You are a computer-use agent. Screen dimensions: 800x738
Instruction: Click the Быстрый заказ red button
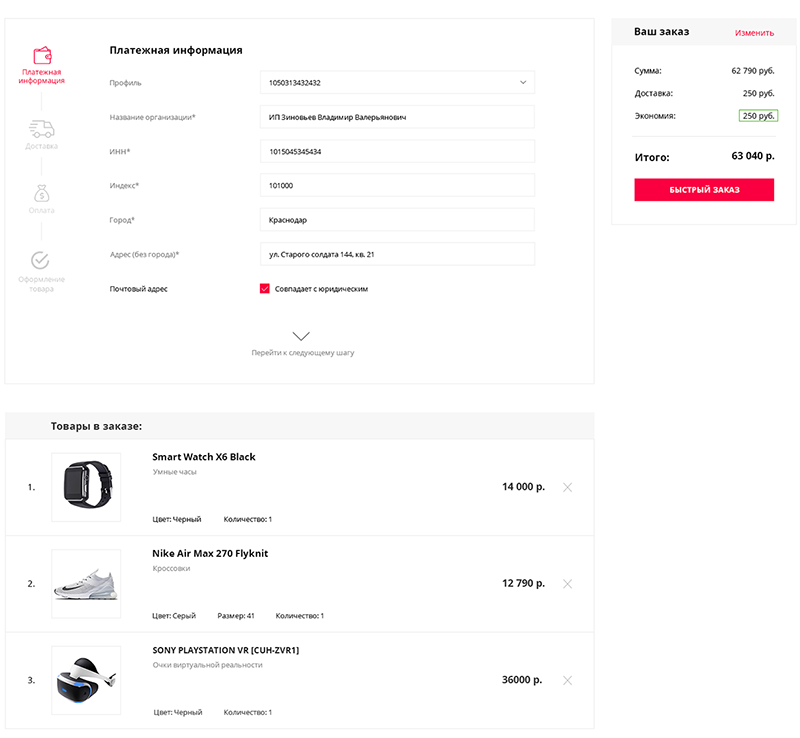pyautogui.click(x=704, y=190)
